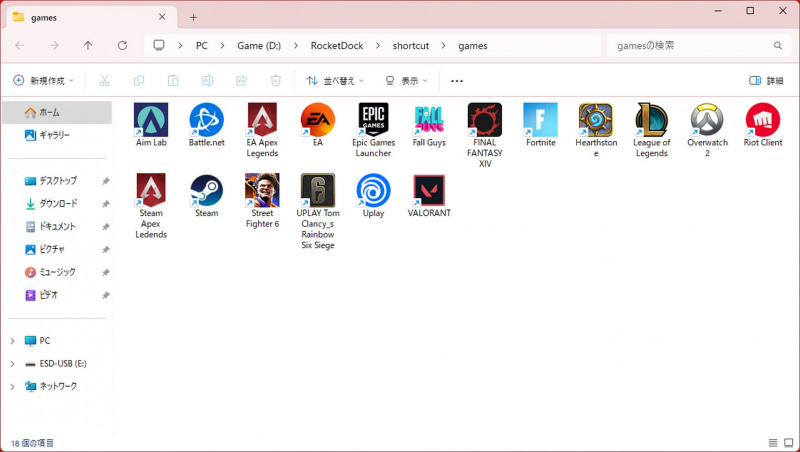The height and width of the screenshot is (452, 800).
Task: Select the League of Legends icon
Action: (652, 120)
